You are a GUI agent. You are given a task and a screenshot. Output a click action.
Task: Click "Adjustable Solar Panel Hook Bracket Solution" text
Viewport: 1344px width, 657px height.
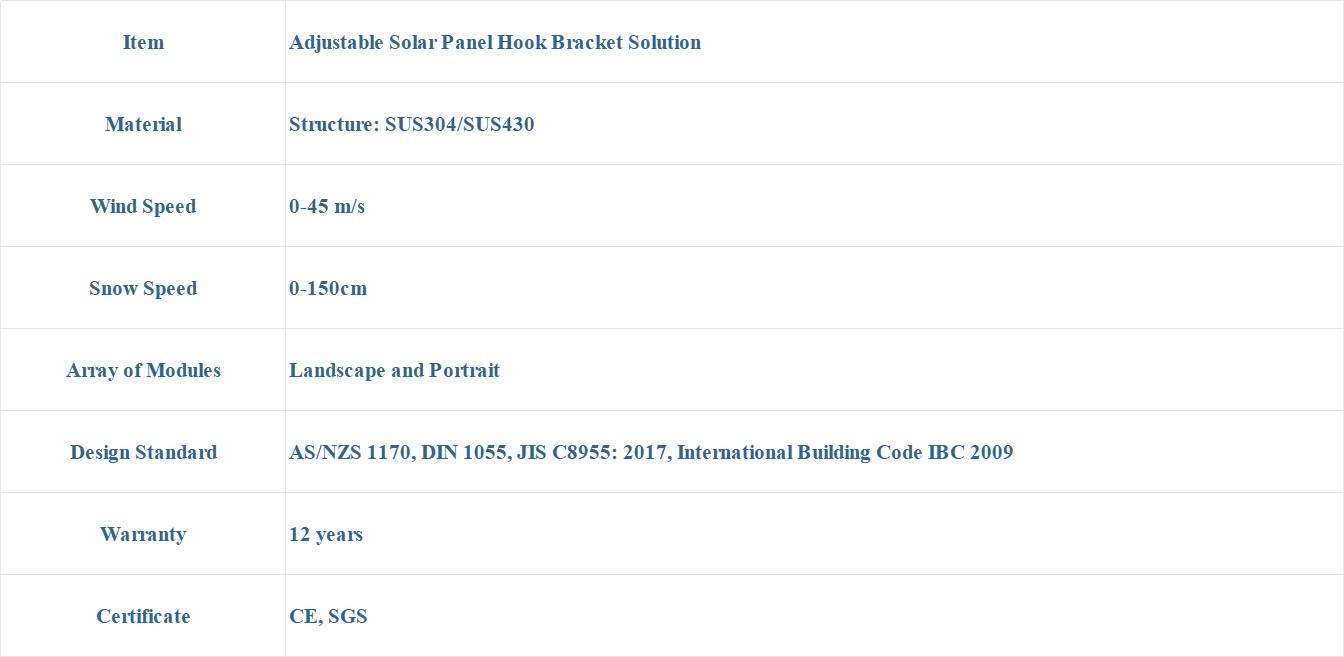(495, 42)
